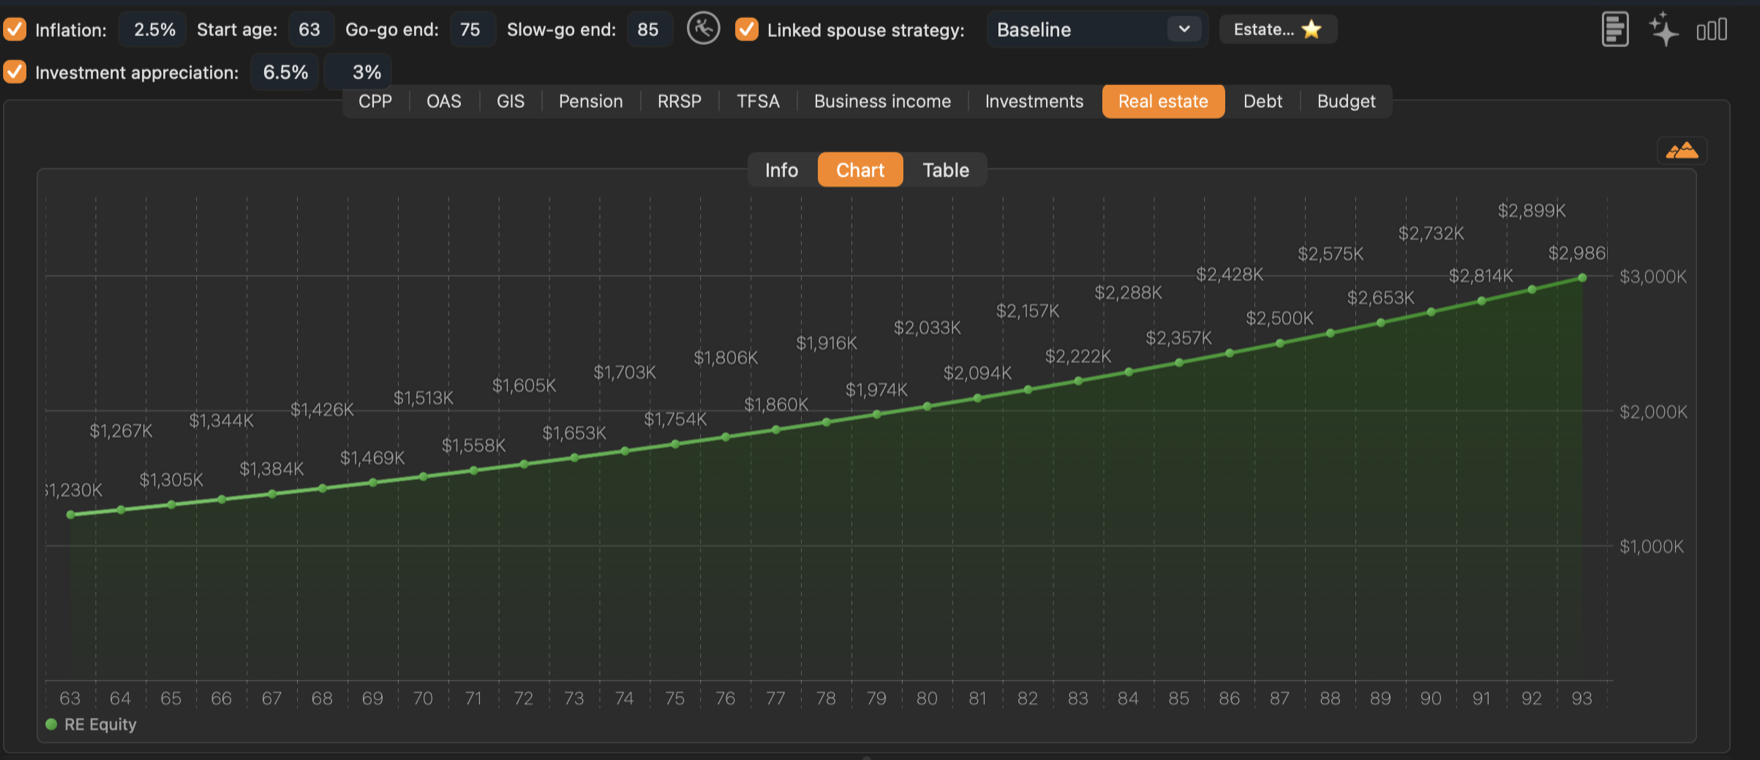Screen dimensions: 1760x760
Task: Switch to the RRSP tab
Action: pyautogui.click(x=679, y=101)
